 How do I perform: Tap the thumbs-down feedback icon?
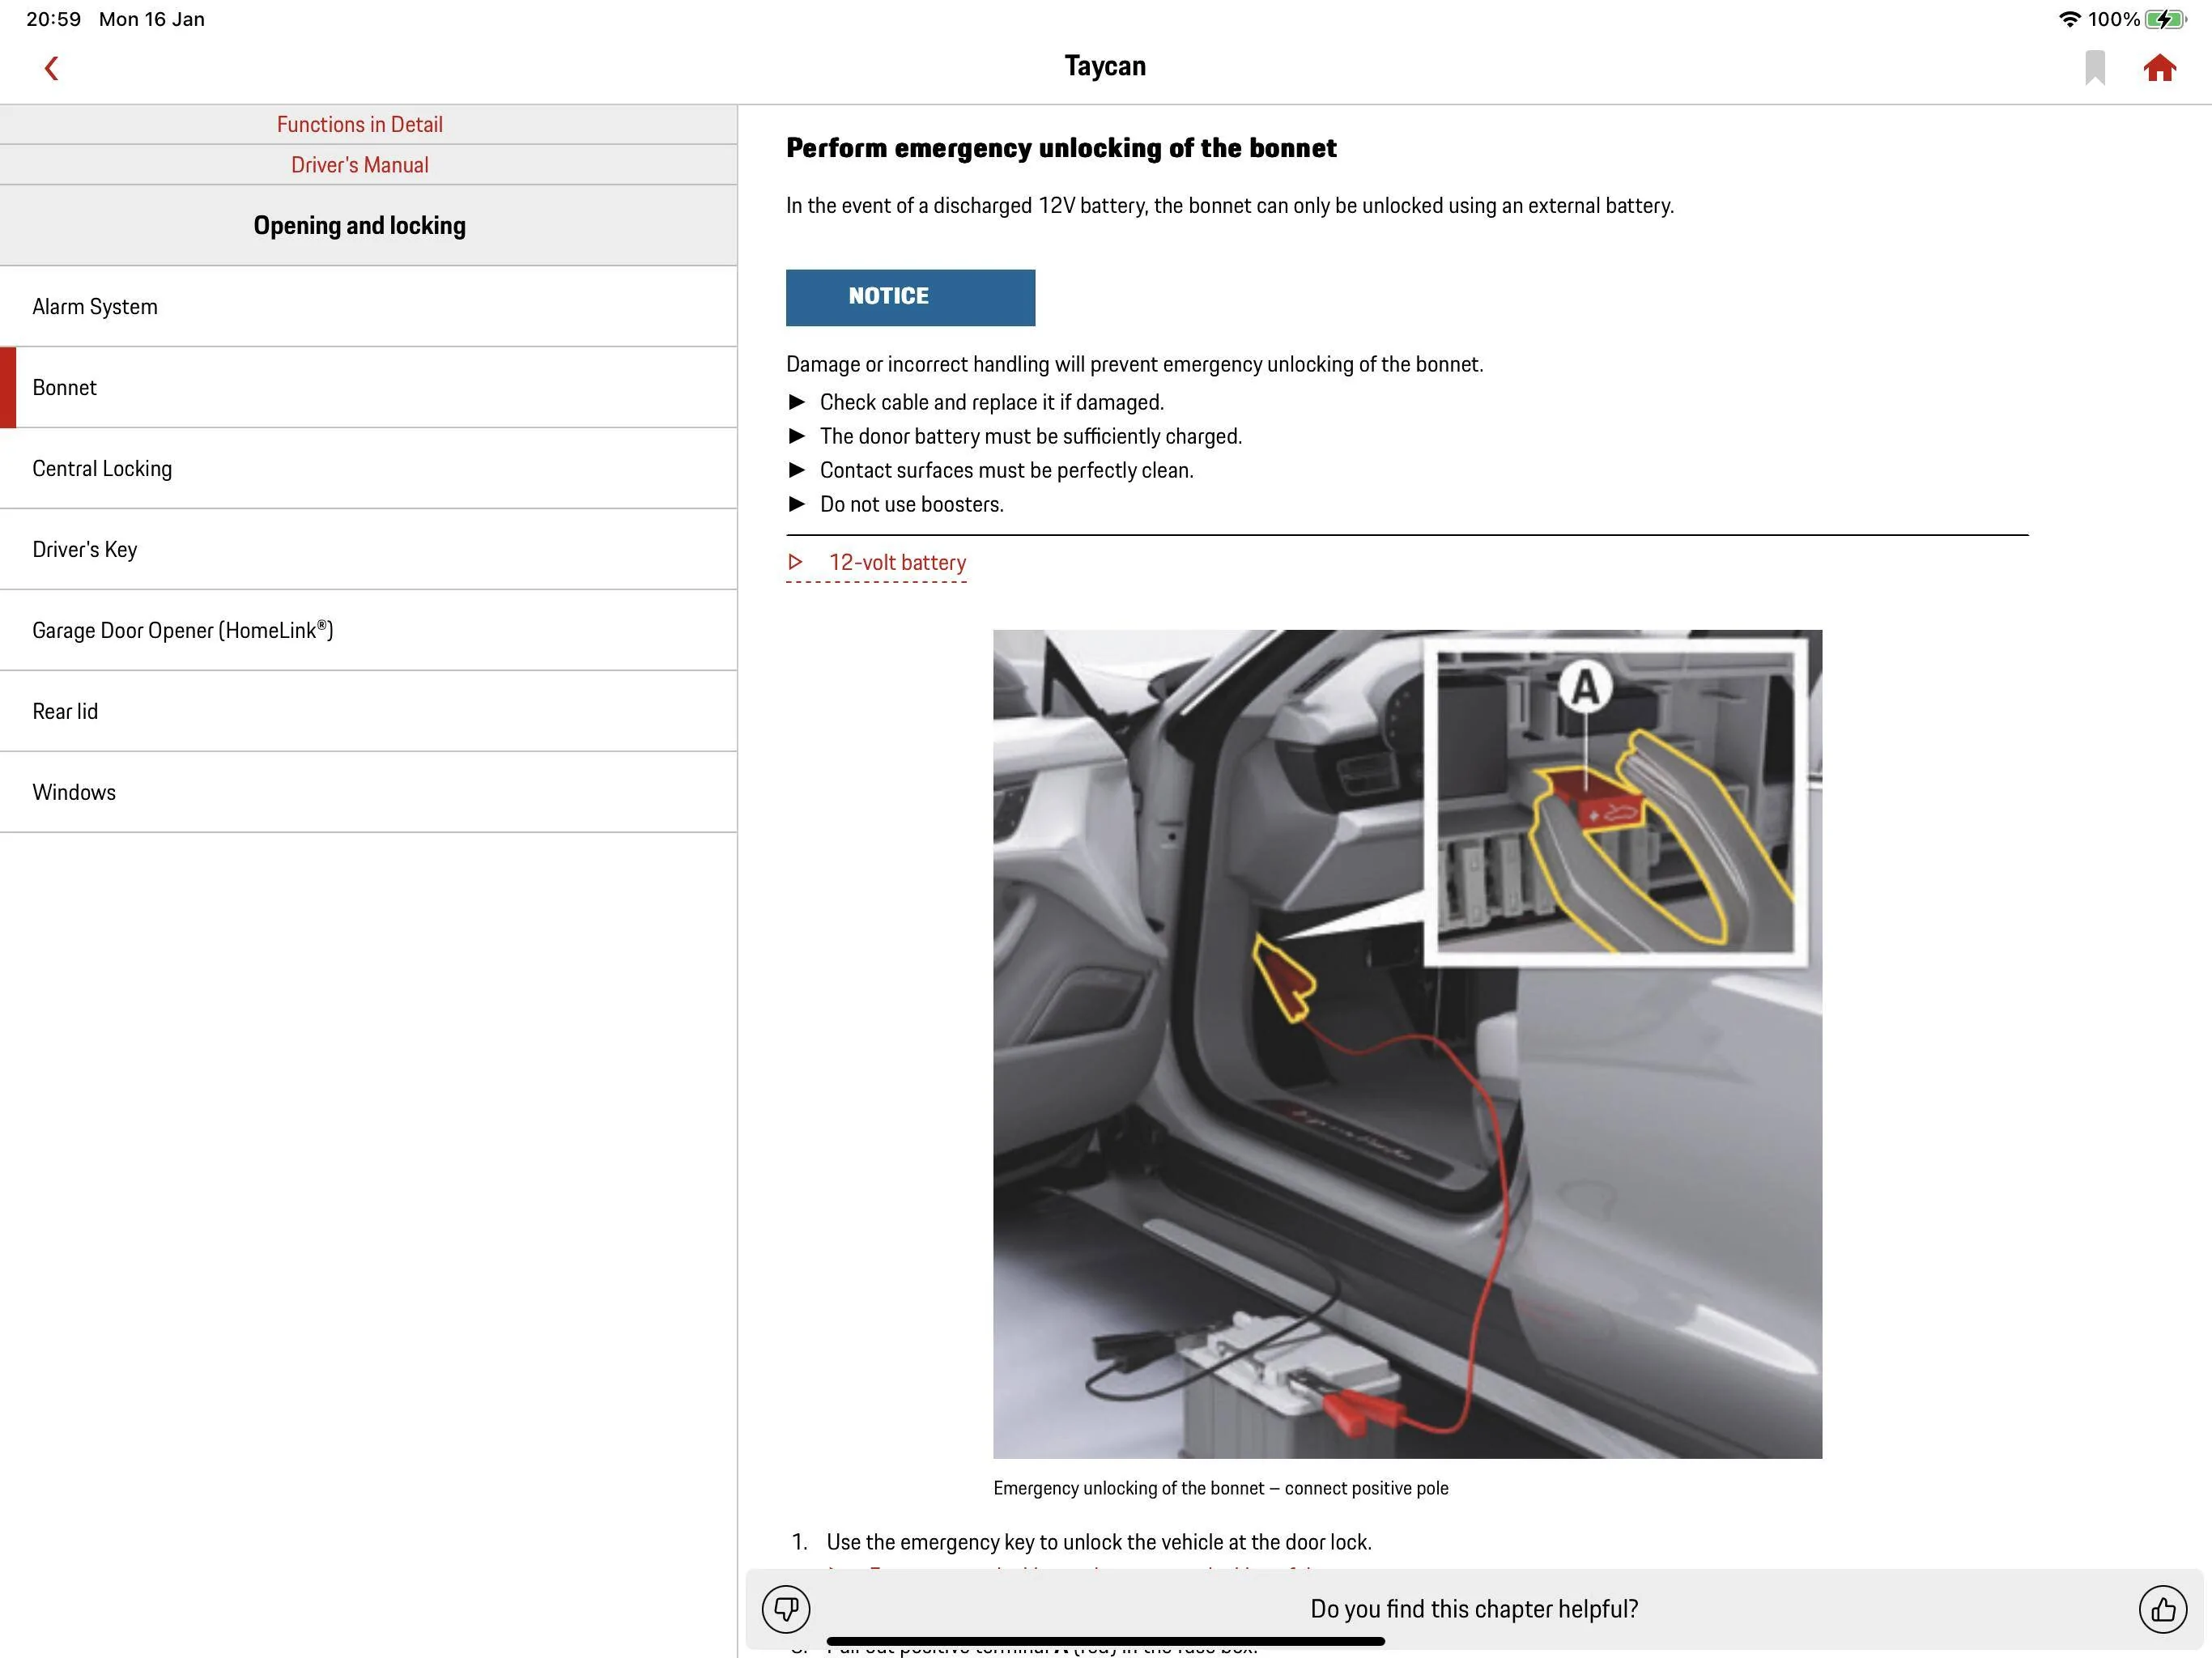(x=786, y=1609)
